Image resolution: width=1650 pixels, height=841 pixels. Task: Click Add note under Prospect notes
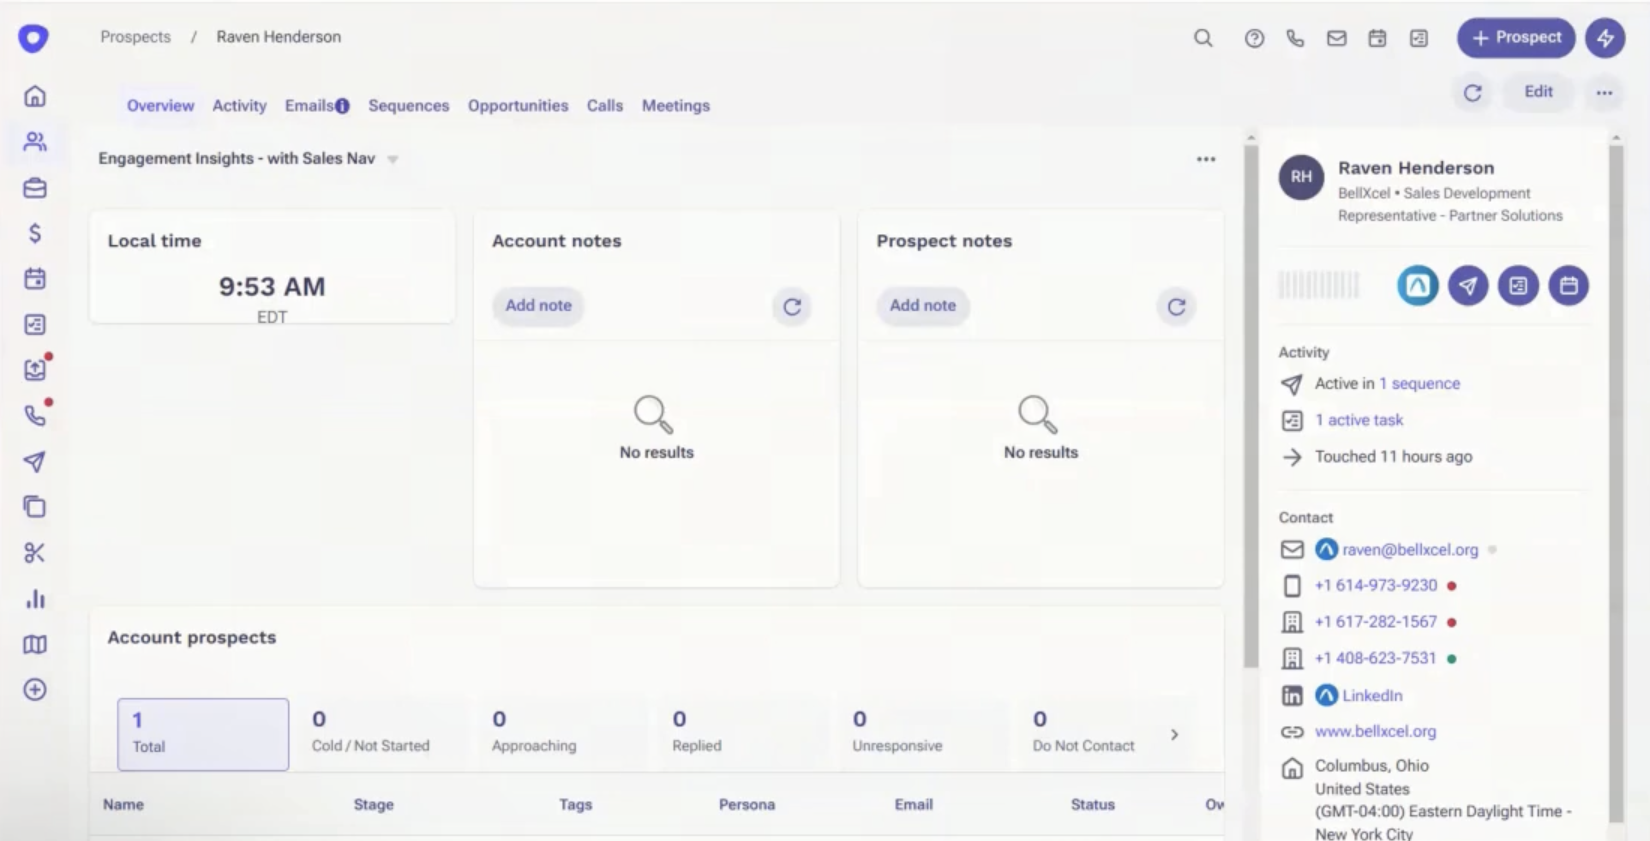922,306
